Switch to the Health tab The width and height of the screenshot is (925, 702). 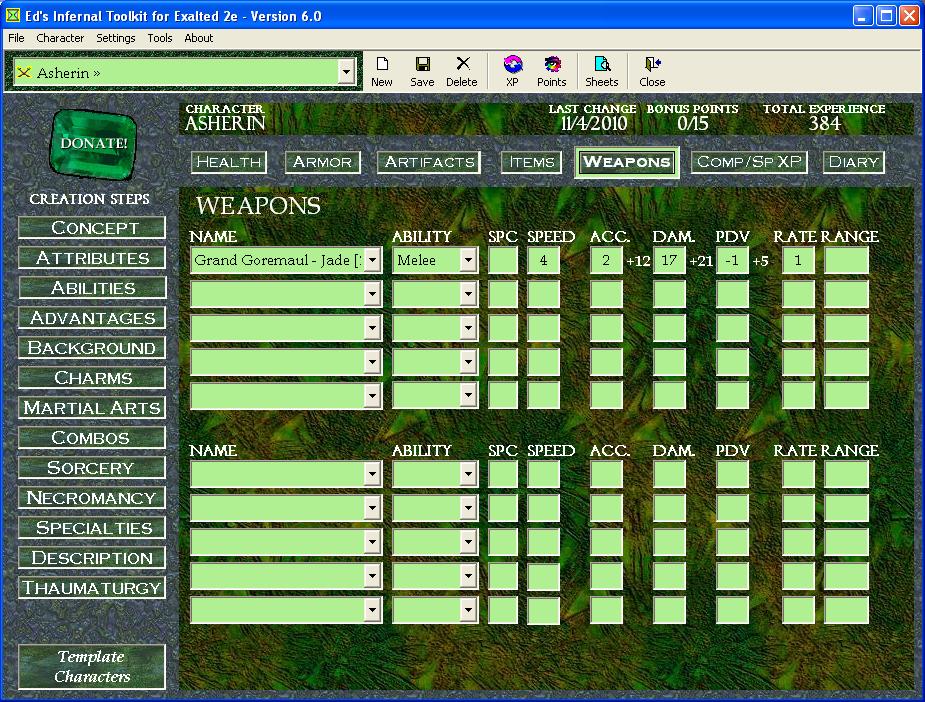229,162
